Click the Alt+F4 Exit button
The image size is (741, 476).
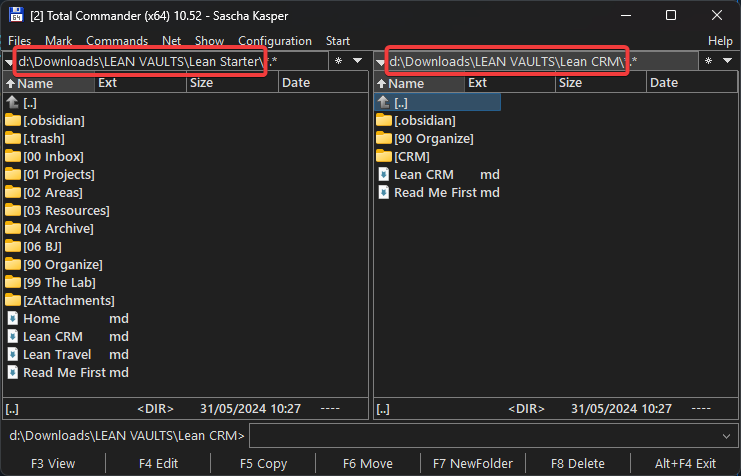pos(685,464)
